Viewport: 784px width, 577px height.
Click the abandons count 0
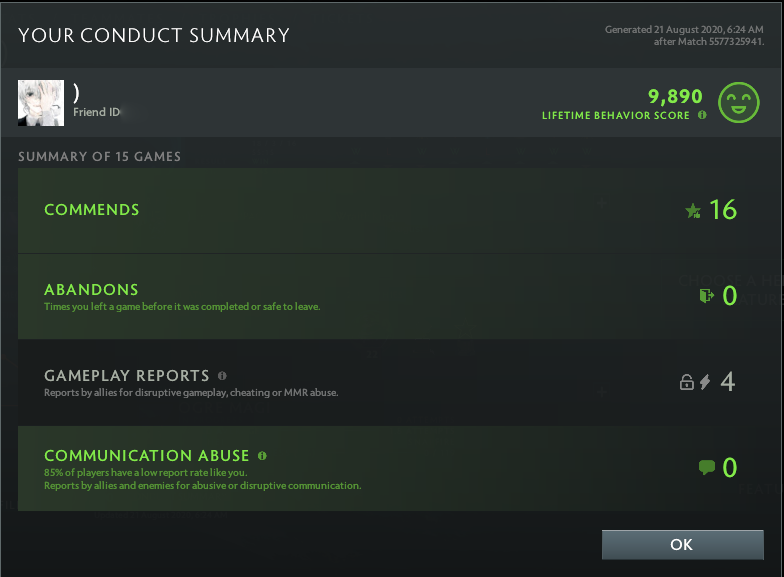pos(730,296)
